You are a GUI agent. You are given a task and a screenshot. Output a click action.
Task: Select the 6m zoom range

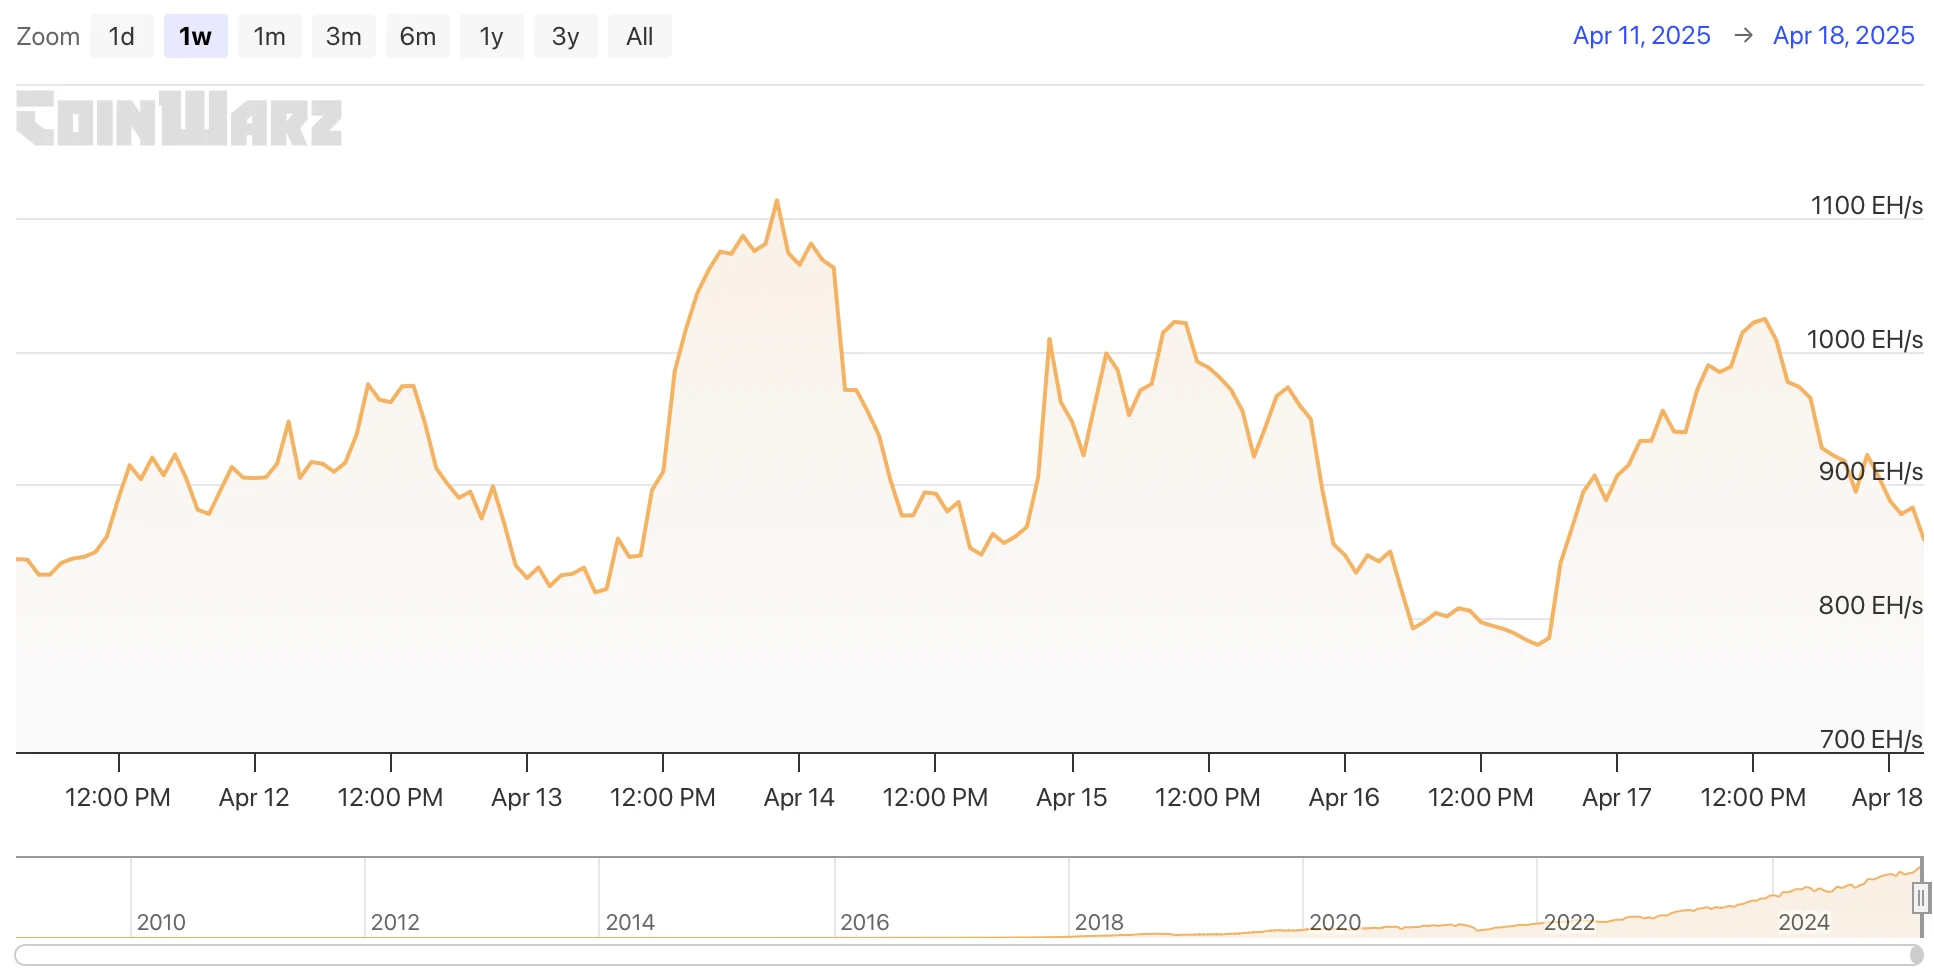(417, 37)
